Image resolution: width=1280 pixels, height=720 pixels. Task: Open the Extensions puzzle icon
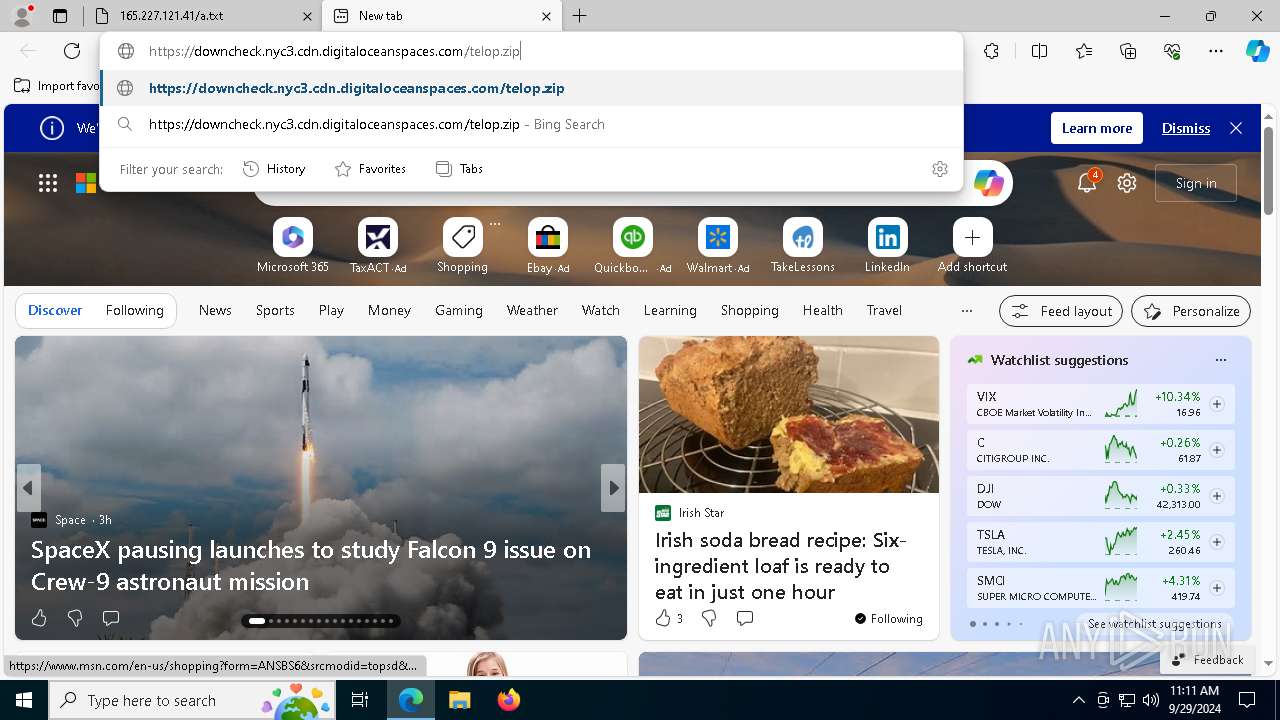[991, 51]
